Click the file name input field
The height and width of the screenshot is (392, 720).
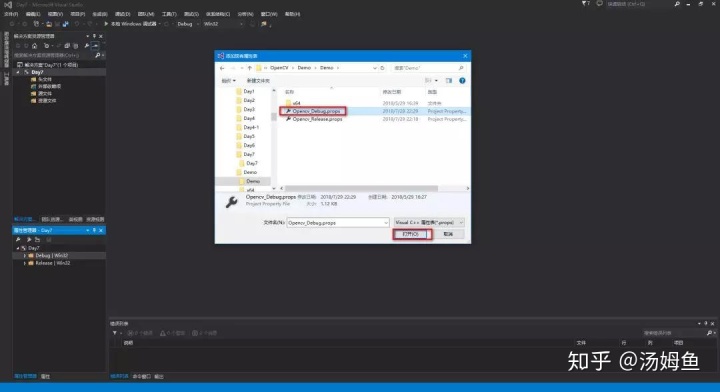tap(334, 223)
